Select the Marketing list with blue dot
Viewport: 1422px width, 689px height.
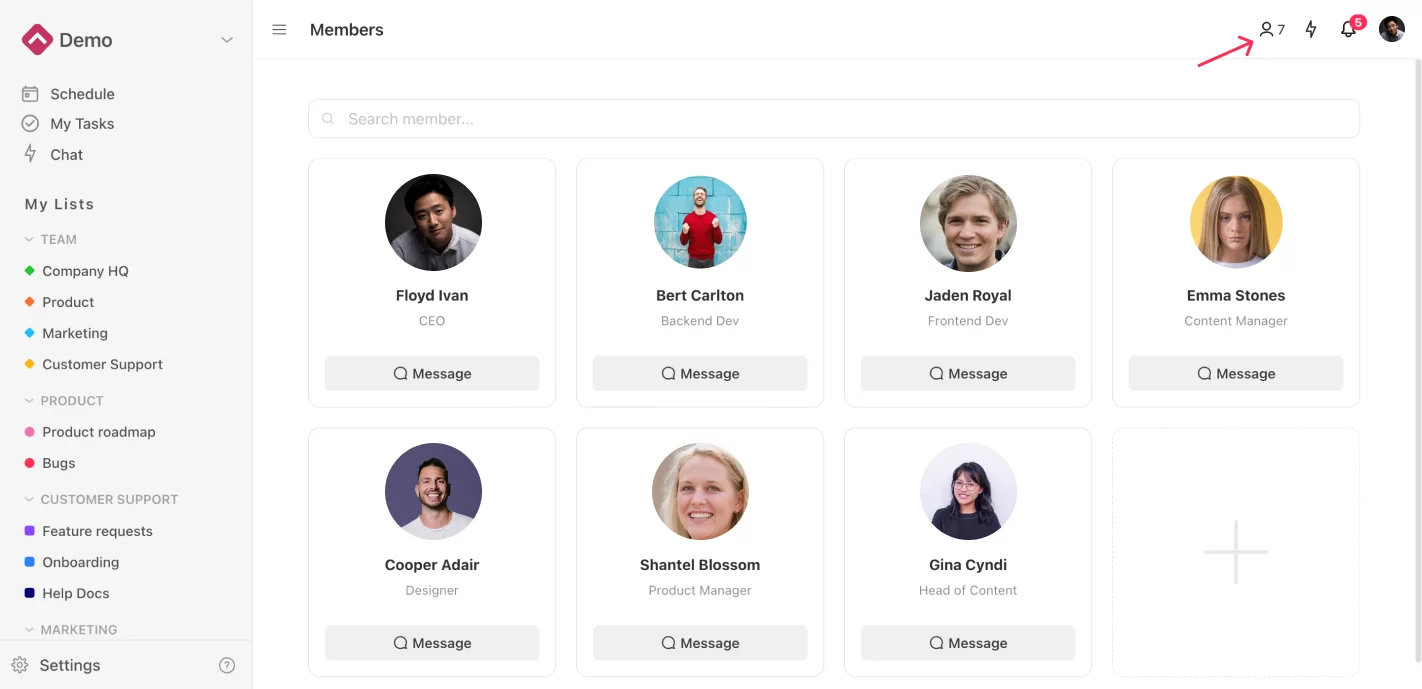coord(75,334)
